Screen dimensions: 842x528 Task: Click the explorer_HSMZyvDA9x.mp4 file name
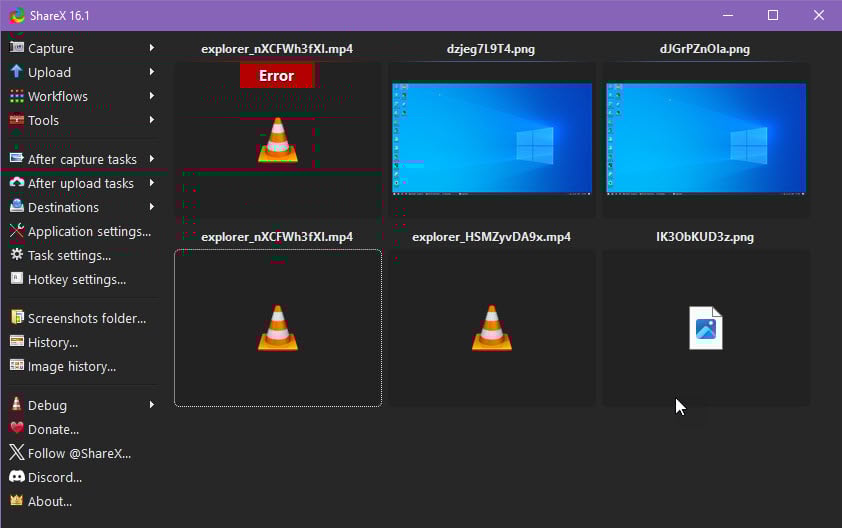click(x=491, y=237)
